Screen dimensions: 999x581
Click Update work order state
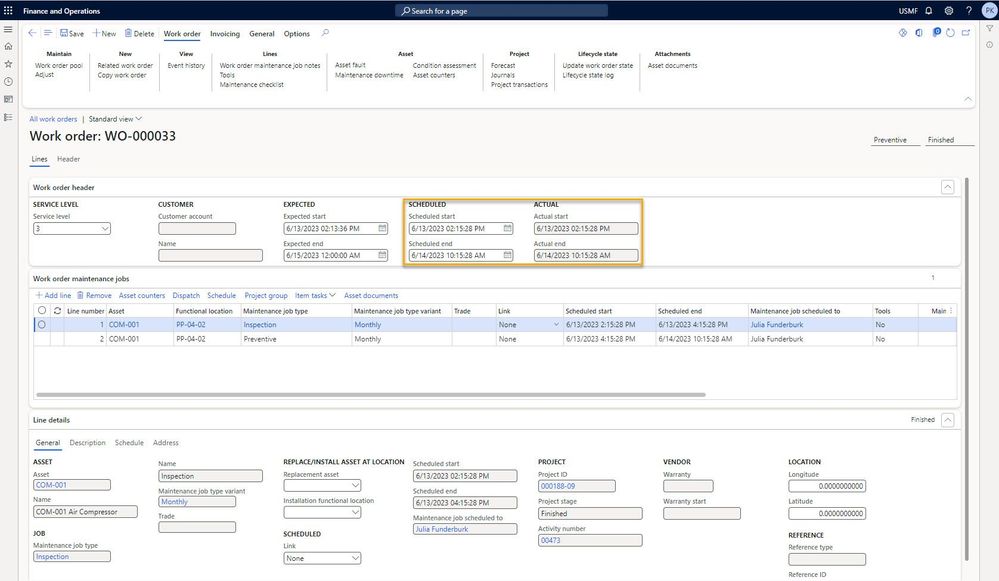(598, 66)
